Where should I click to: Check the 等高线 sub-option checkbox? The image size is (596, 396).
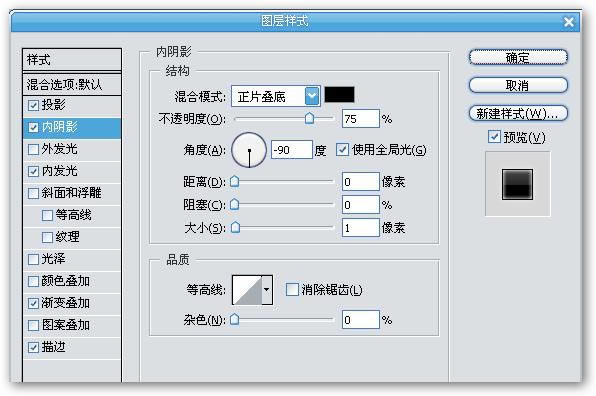[x=47, y=215]
